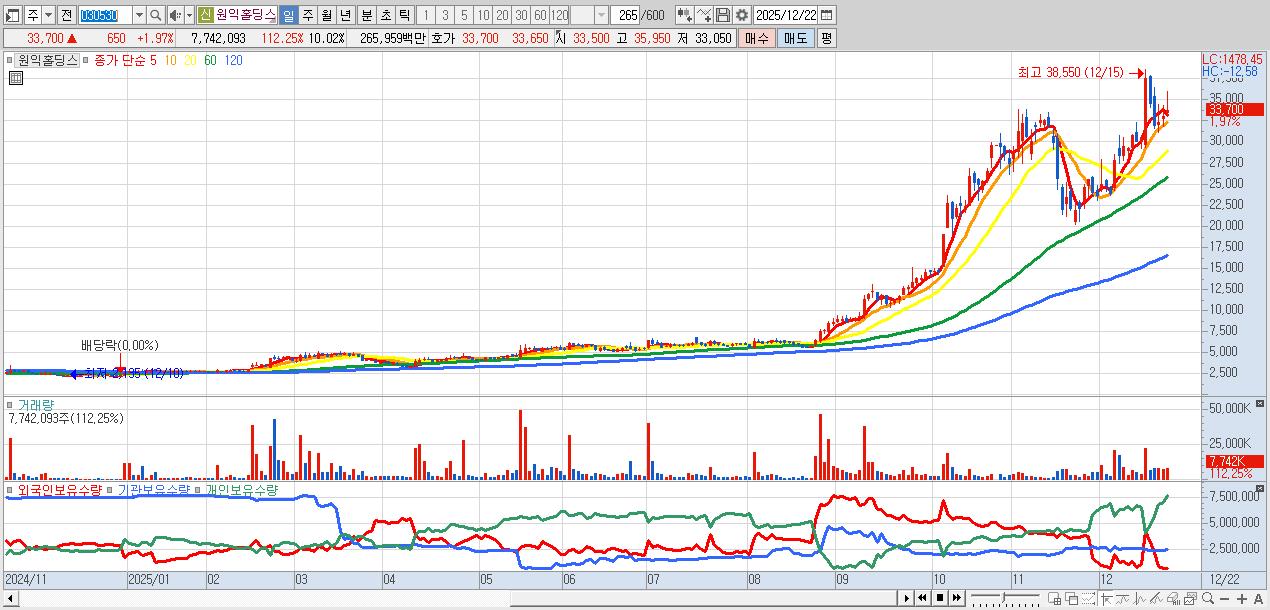Click the add indicator line icon
Screen dimensions: 1270x610
[704, 15]
